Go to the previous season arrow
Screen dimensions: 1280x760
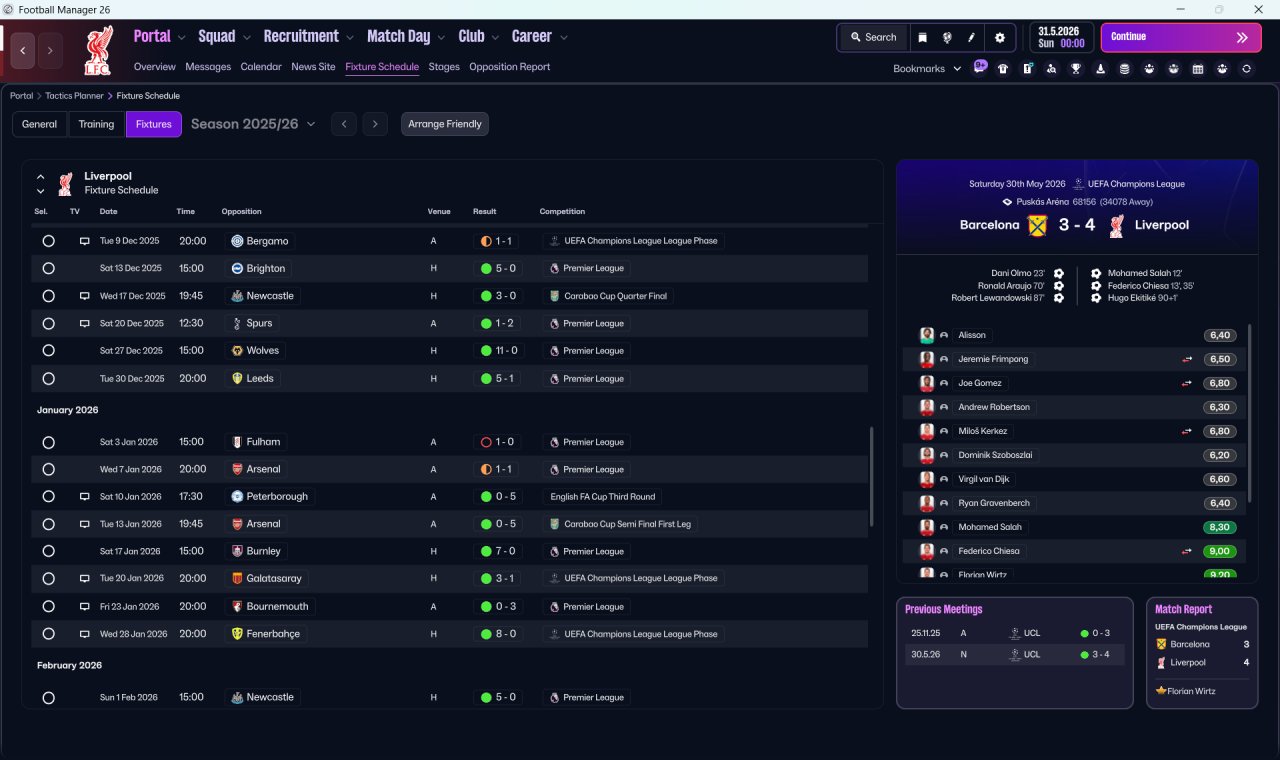pyautogui.click(x=343, y=124)
